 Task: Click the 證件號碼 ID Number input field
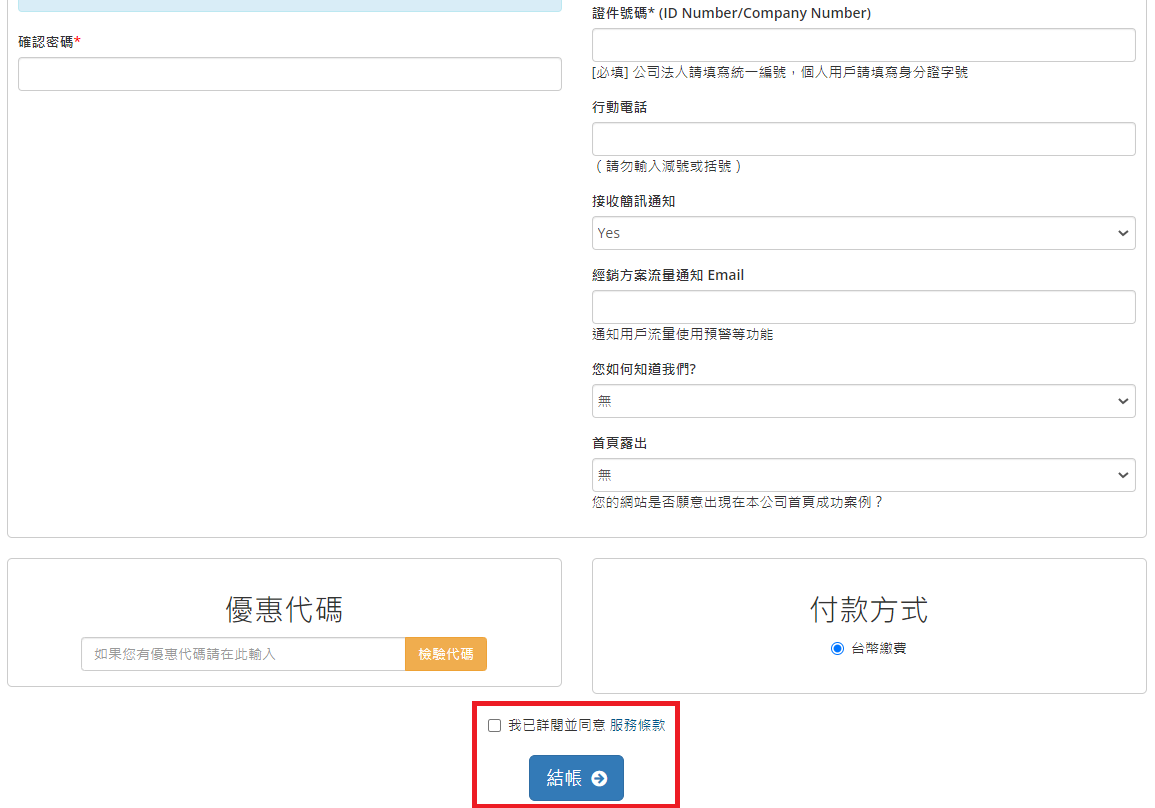tap(863, 45)
